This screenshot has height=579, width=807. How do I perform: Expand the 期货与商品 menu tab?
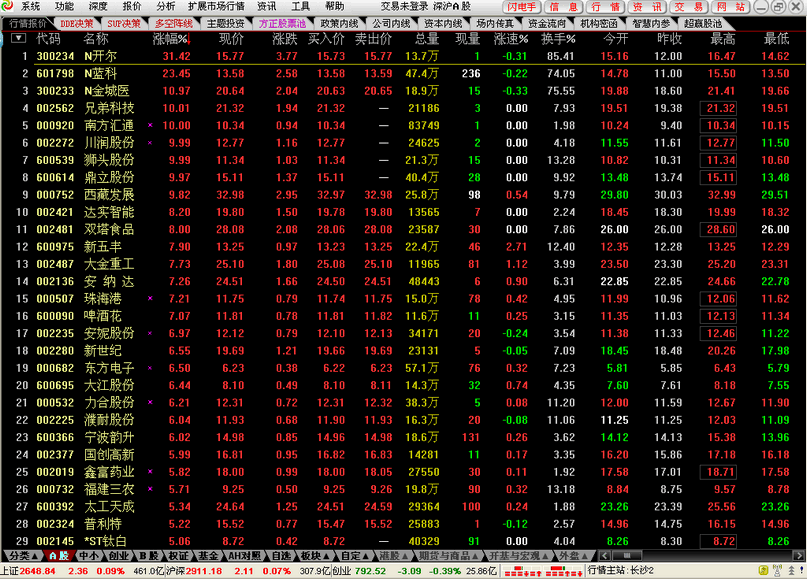click(x=448, y=556)
